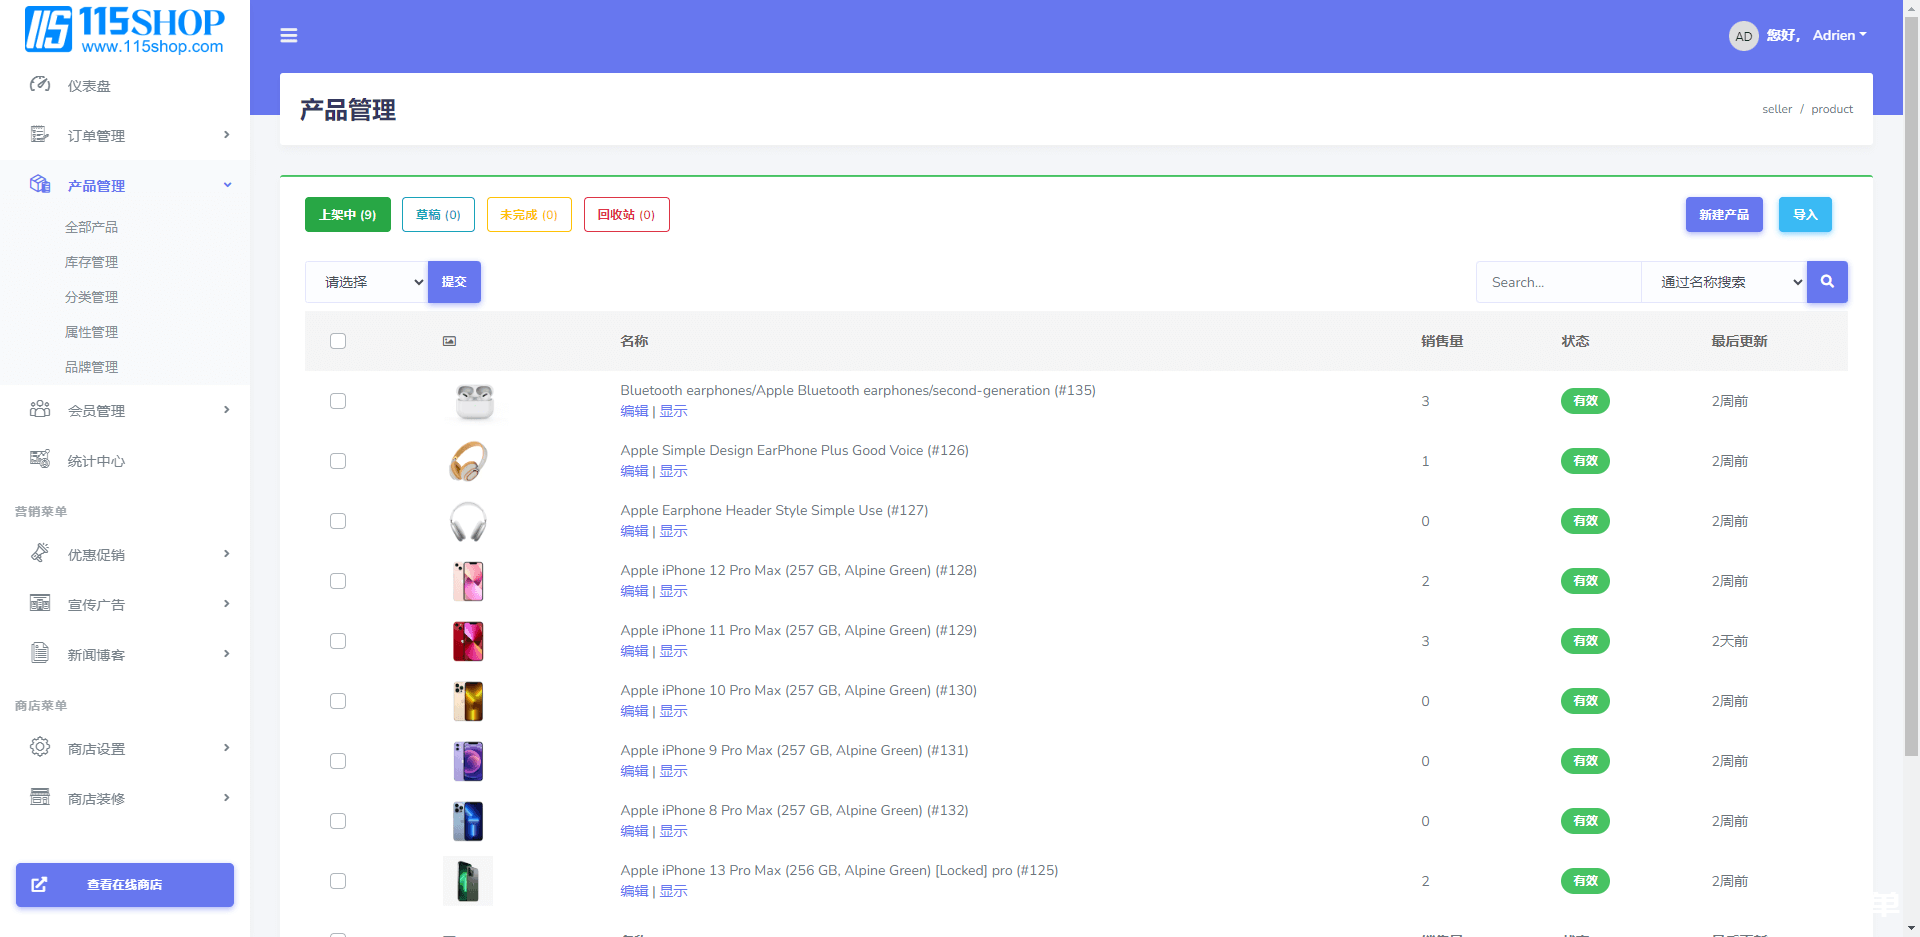Check the Bluetooth earphones (#135) row
Screen dimensions: 1920x937
338,401
